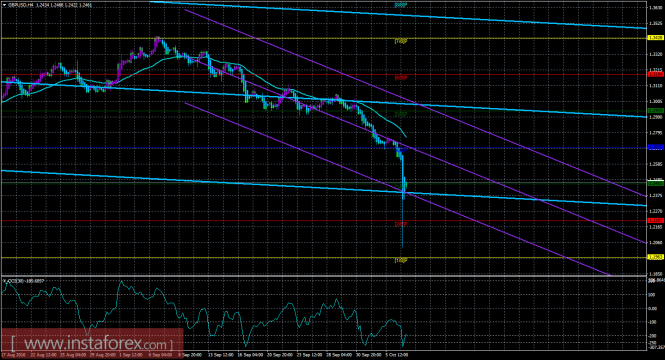Select the top yellow horizontal resistance line

tap(323, 38)
